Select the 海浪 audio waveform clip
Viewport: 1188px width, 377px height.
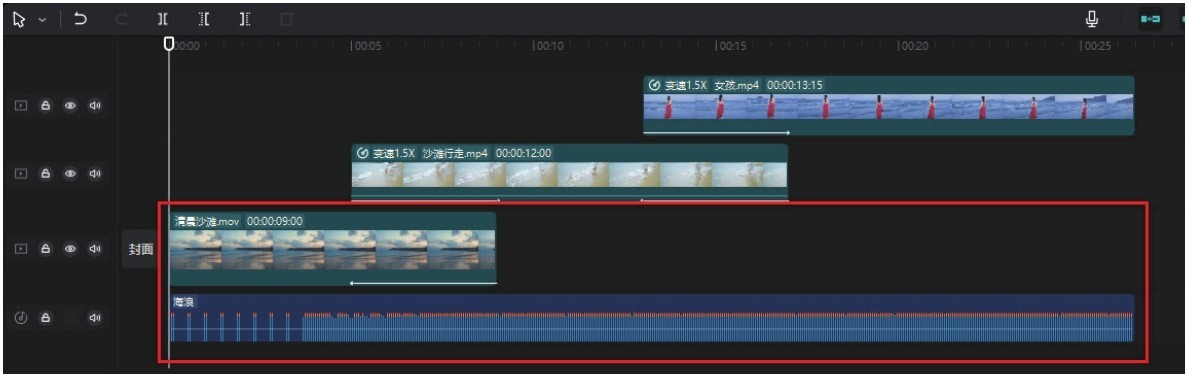(652, 318)
